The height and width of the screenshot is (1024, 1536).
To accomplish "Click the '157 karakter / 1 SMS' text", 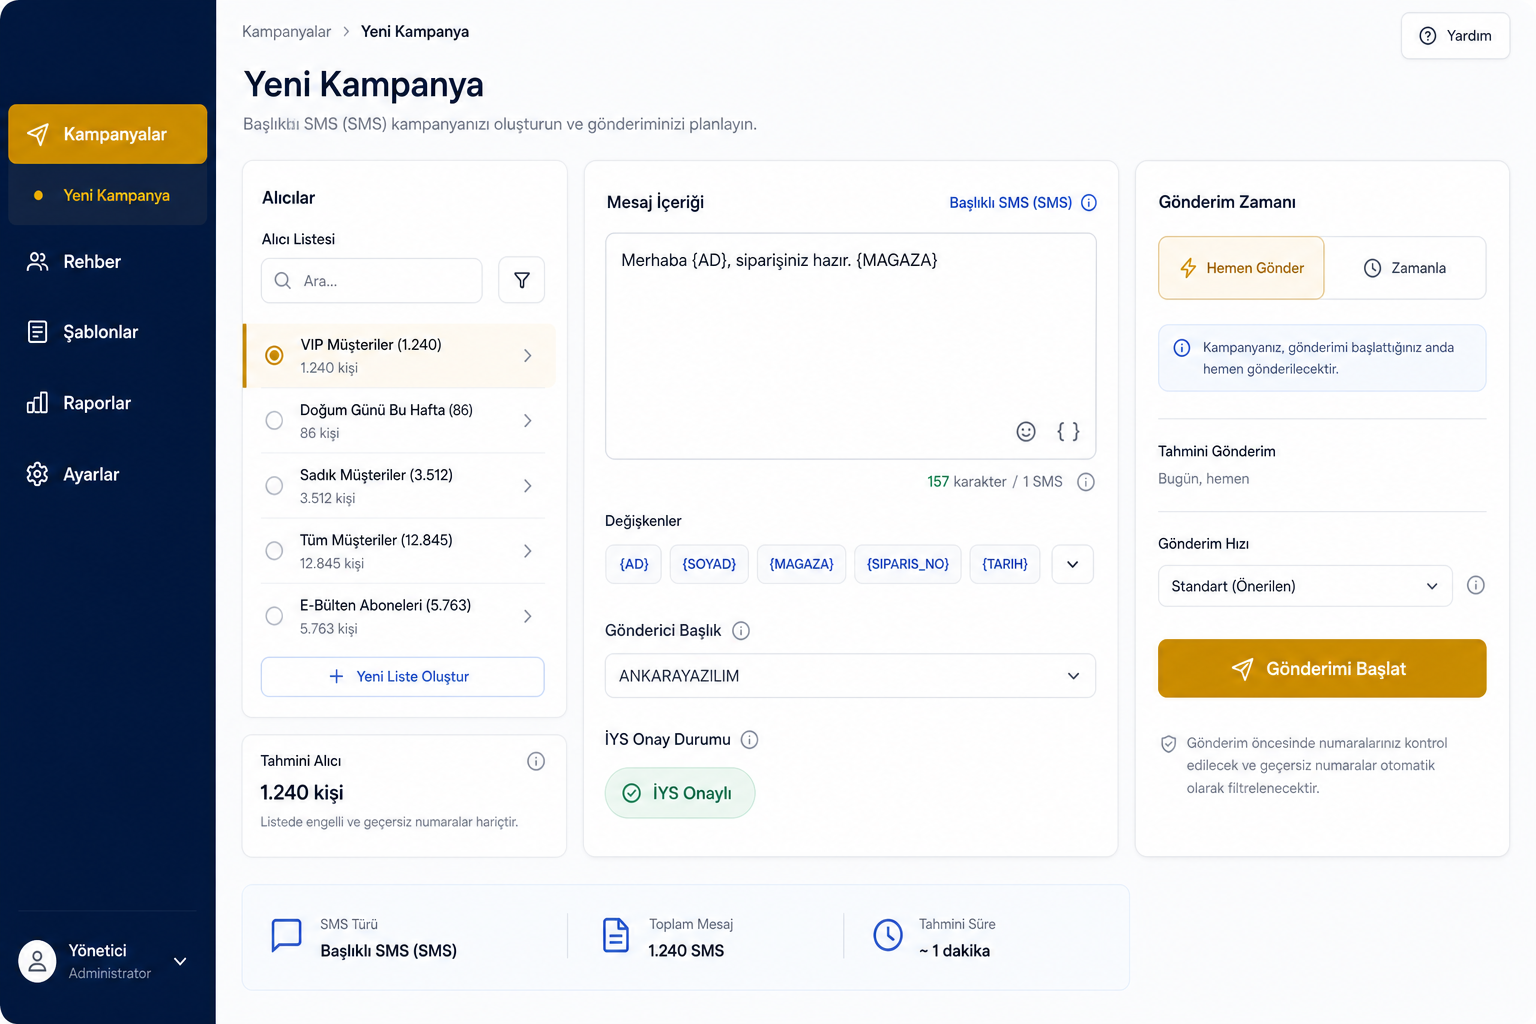I will tap(995, 482).
